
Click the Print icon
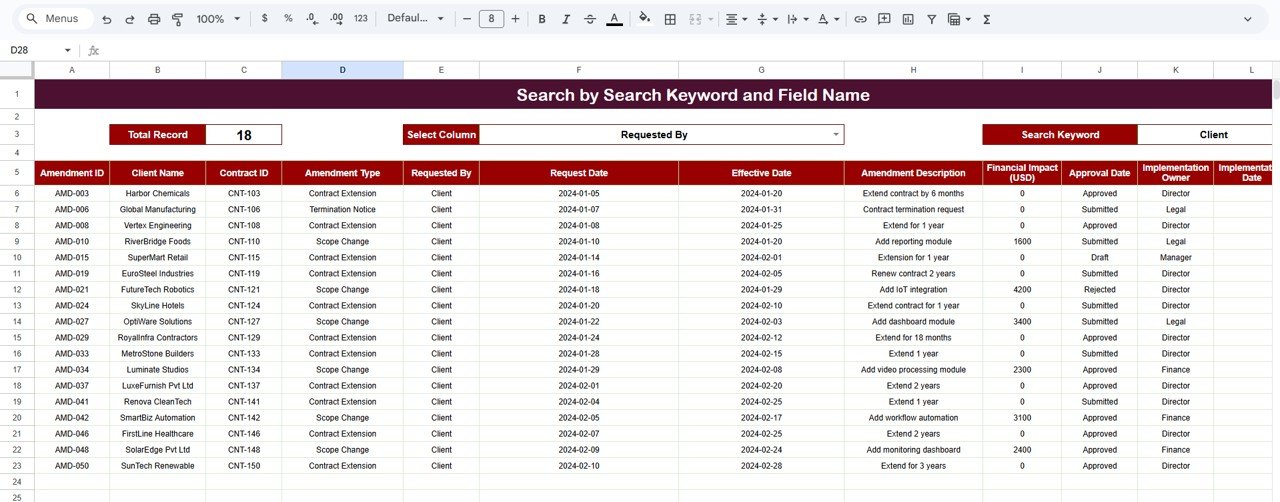[x=154, y=19]
